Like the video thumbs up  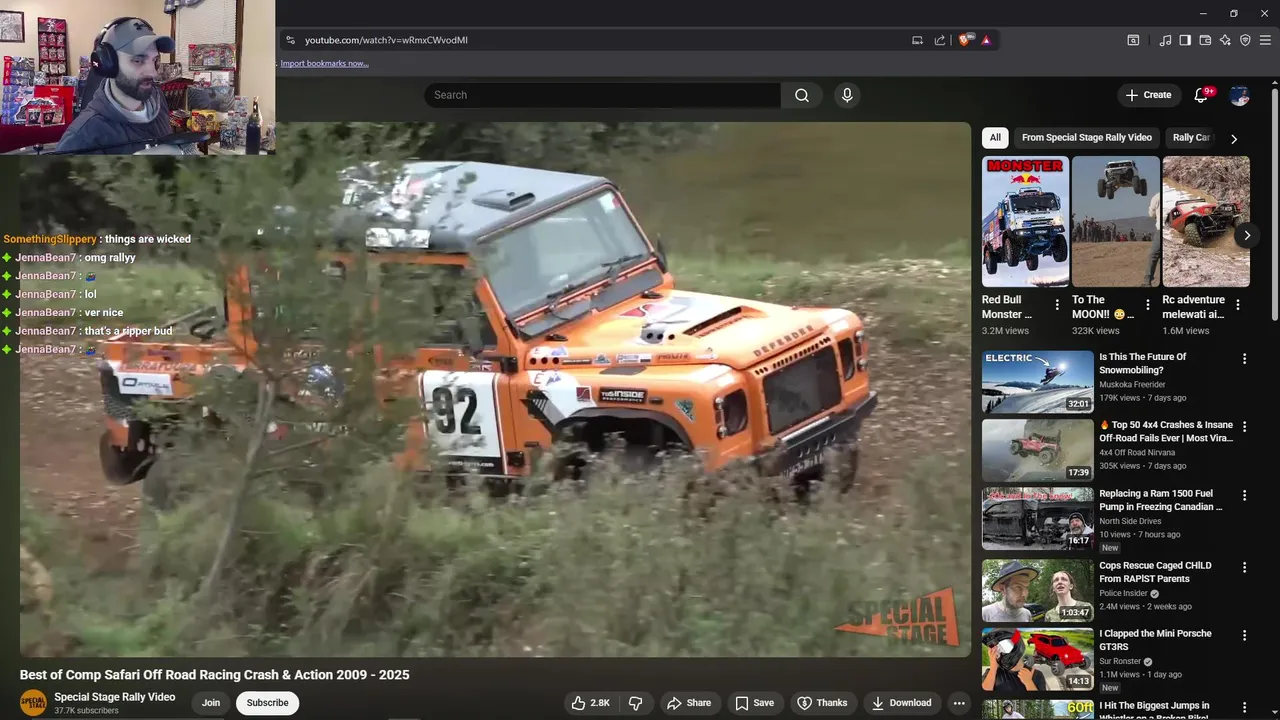[x=590, y=703]
